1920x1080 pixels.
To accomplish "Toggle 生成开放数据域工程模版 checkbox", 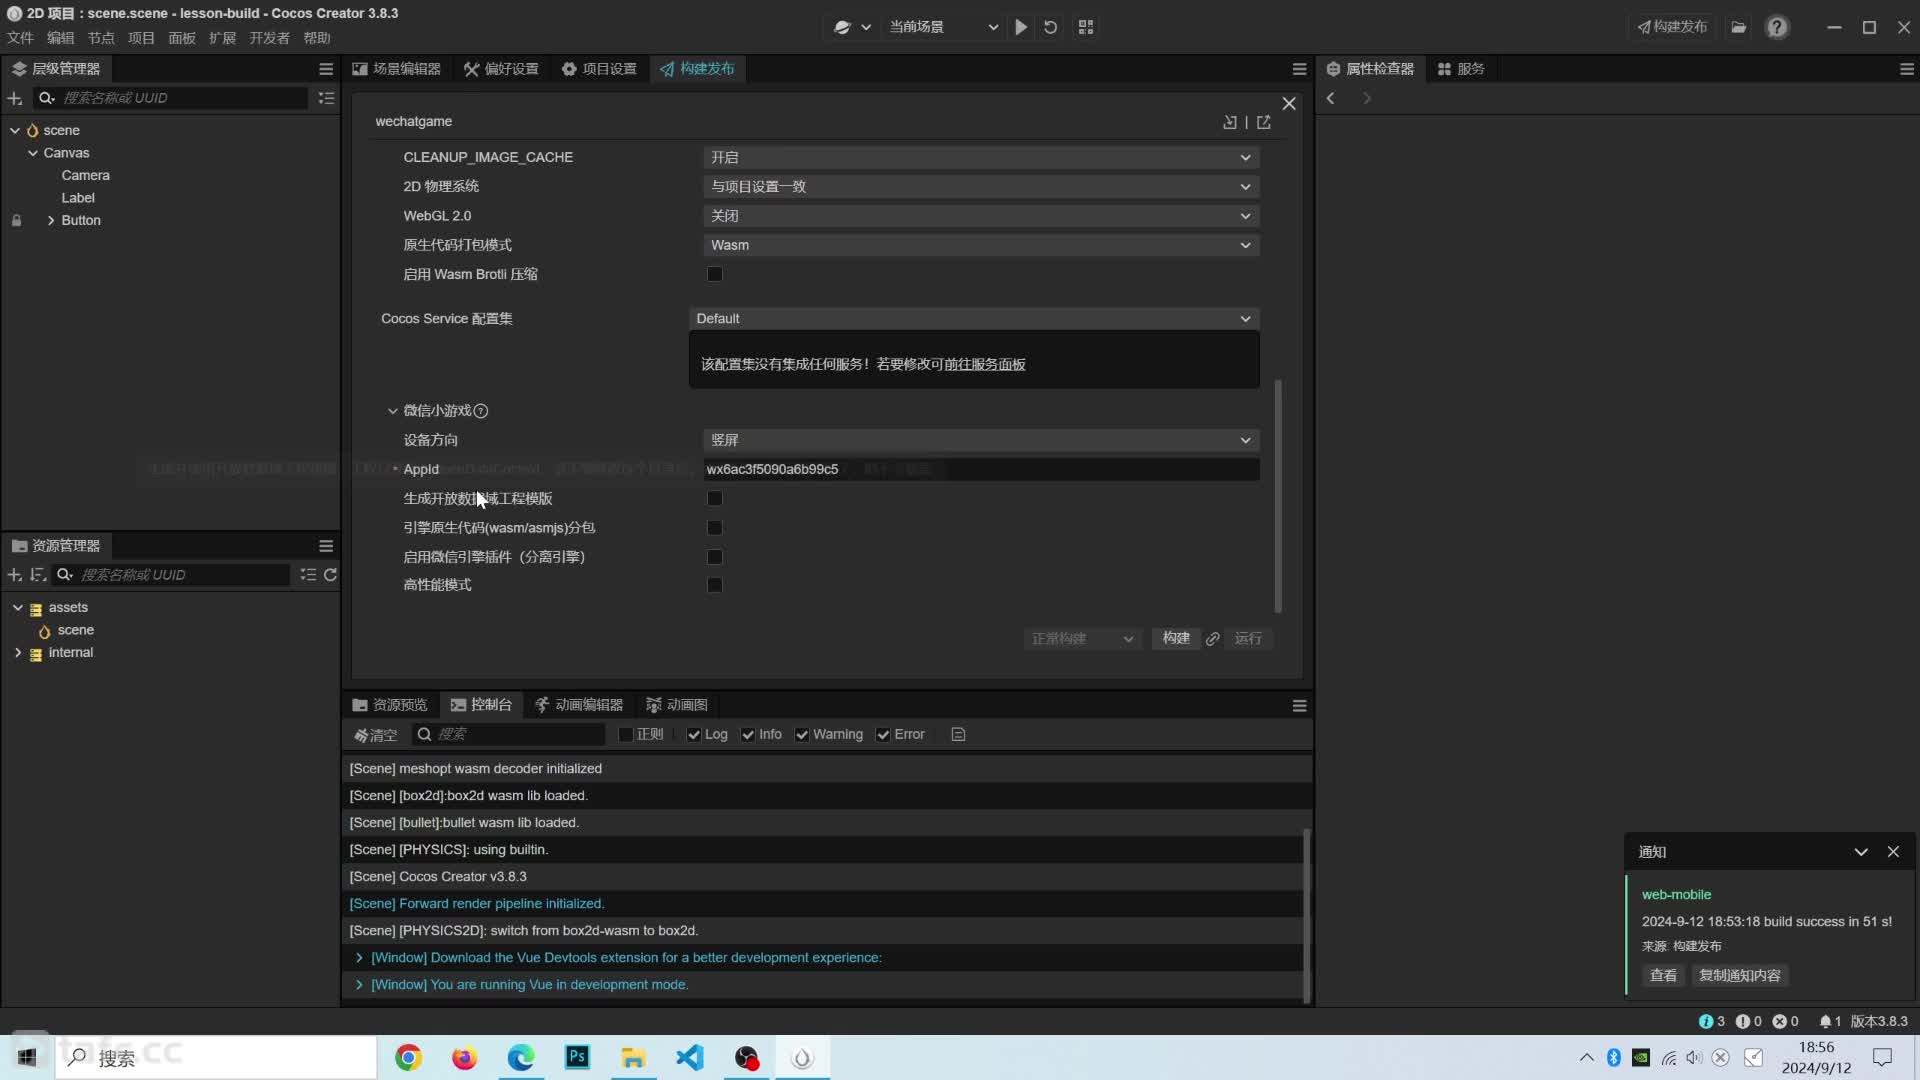I will [714, 498].
